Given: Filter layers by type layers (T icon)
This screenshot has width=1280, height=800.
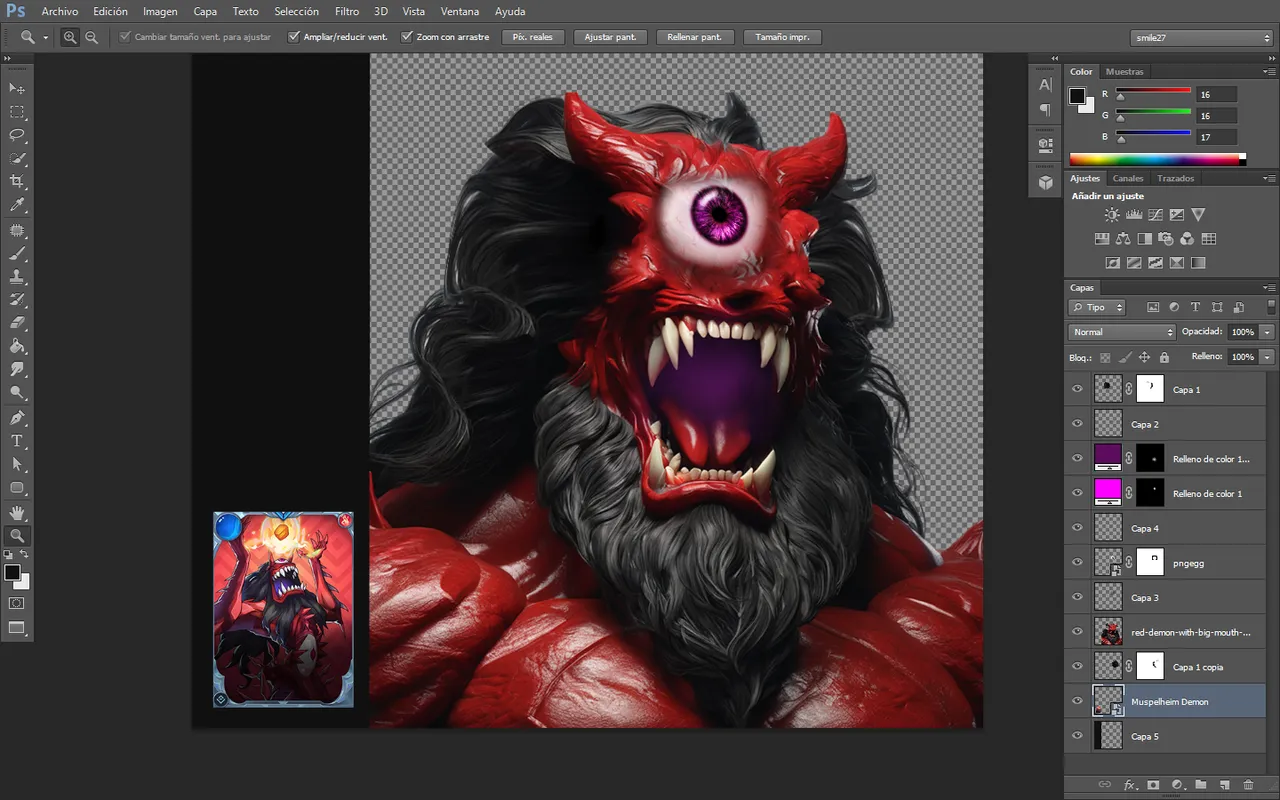Looking at the screenshot, I should (1195, 307).
